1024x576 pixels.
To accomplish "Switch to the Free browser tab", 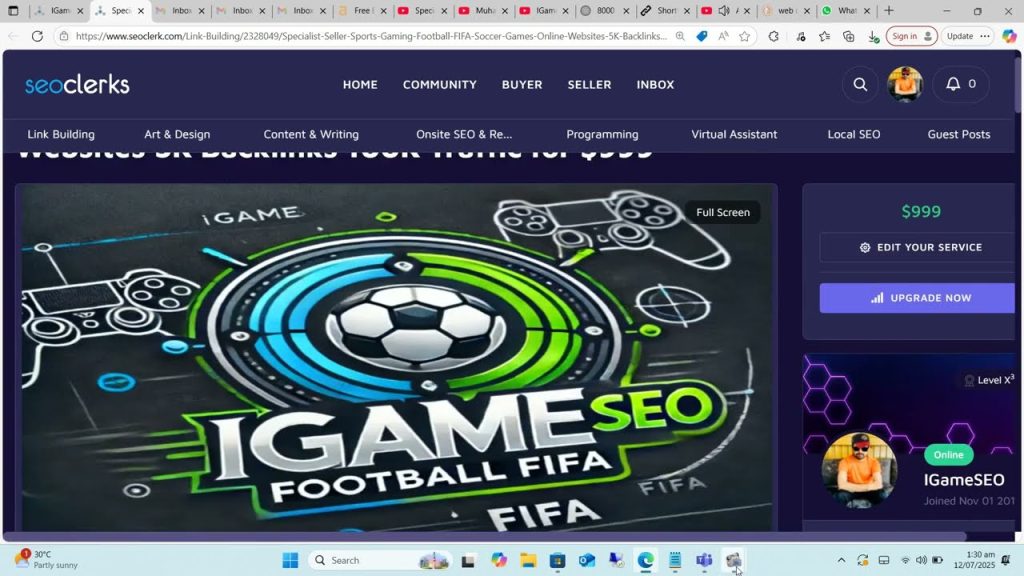I will coord(362,10).
